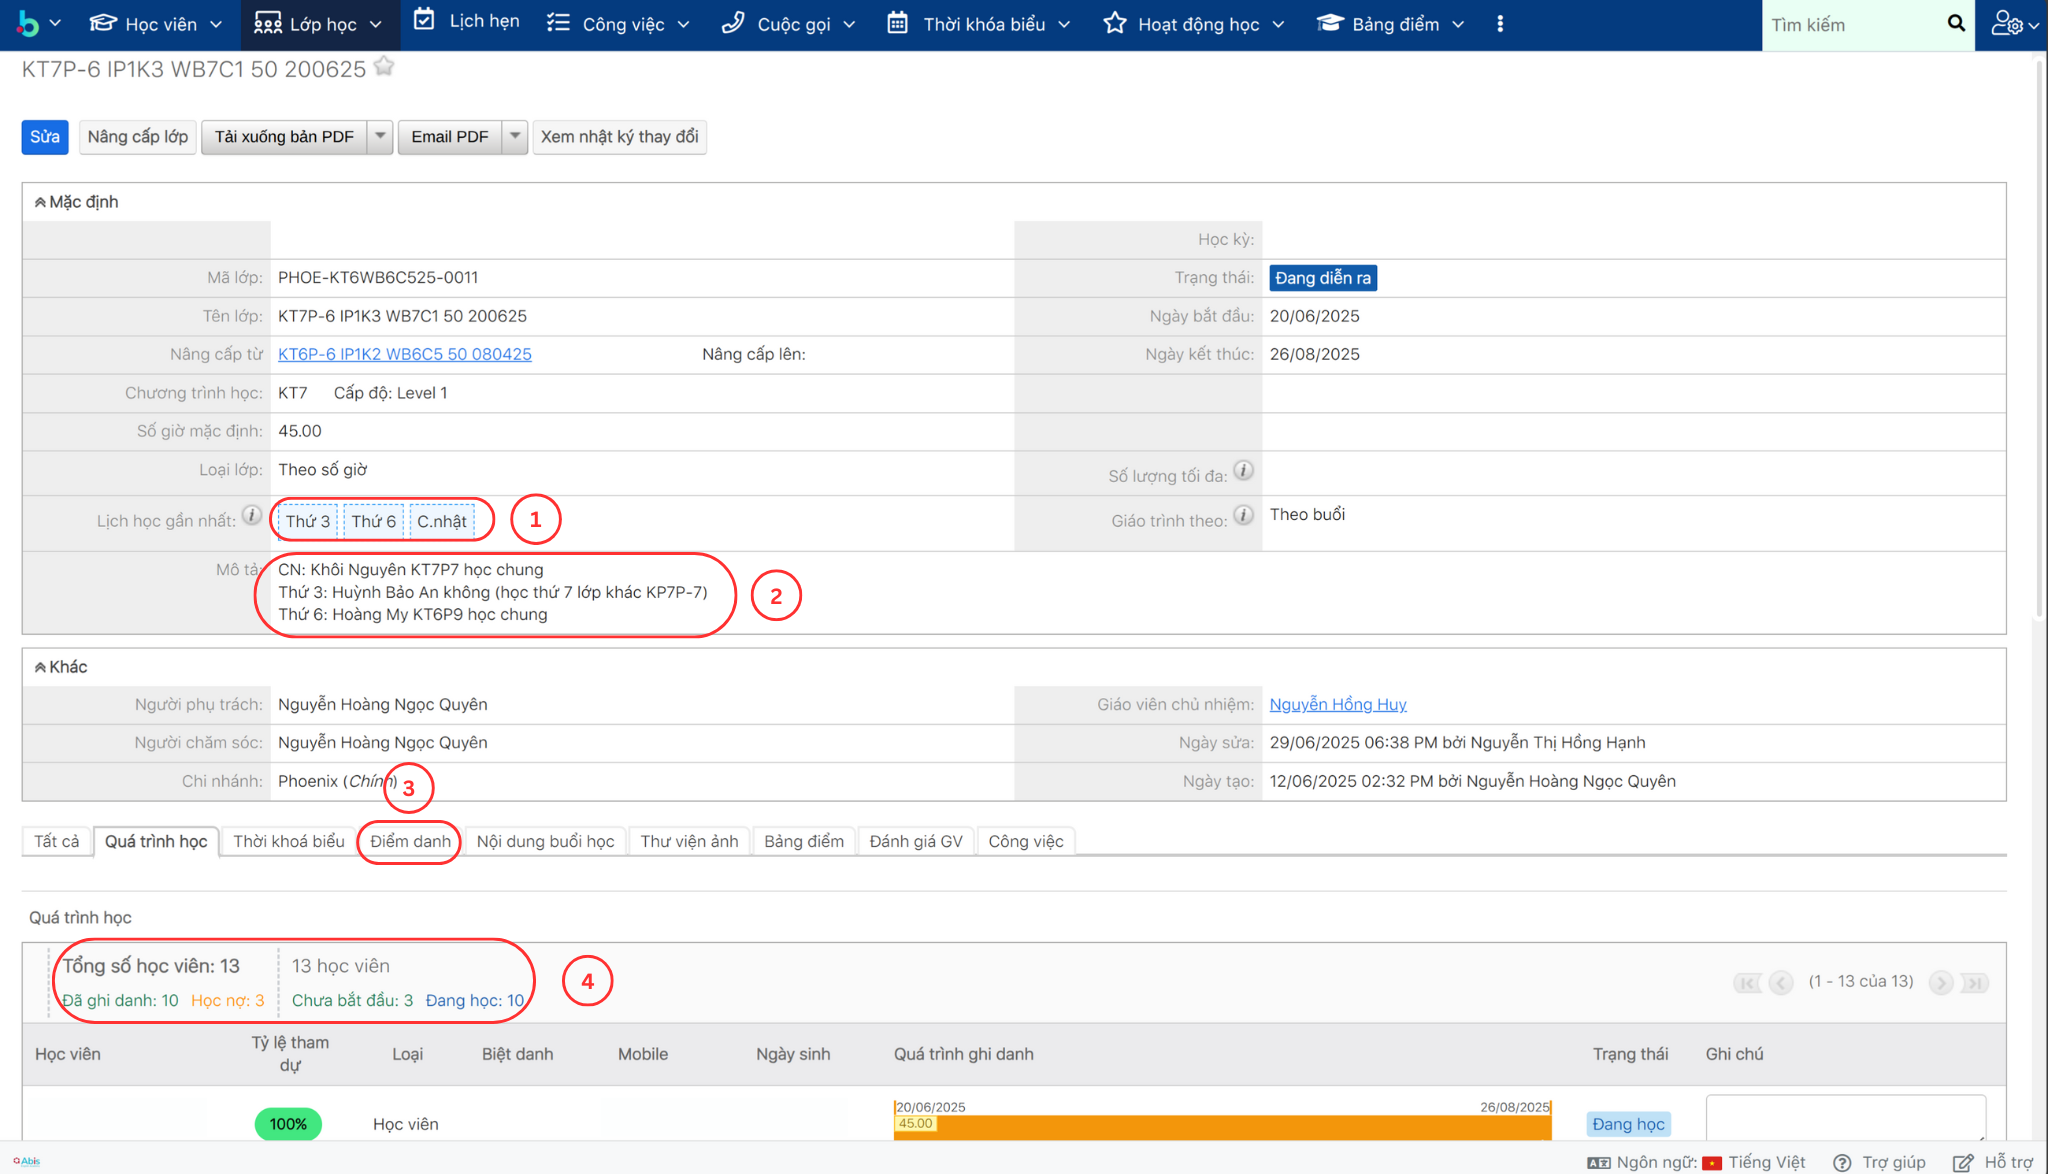Open dropdown arrow next to Email PDF
Image resolution: width=2048 pixels, height=1174 pixels.
click(514, 137)
